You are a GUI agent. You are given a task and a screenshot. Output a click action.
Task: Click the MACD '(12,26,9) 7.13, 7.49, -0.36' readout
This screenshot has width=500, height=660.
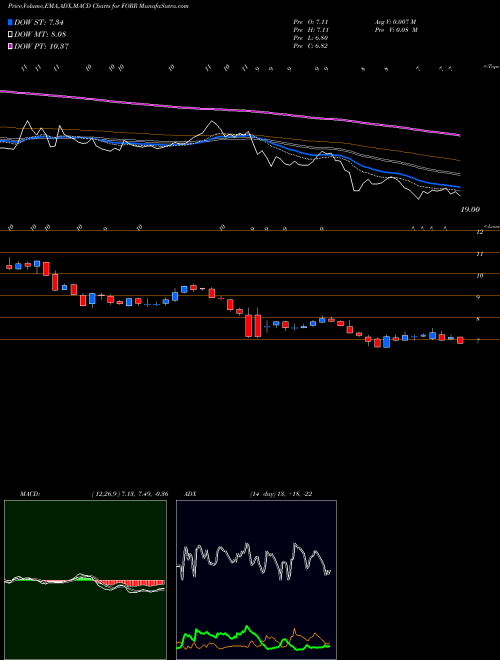coord(129,494)
